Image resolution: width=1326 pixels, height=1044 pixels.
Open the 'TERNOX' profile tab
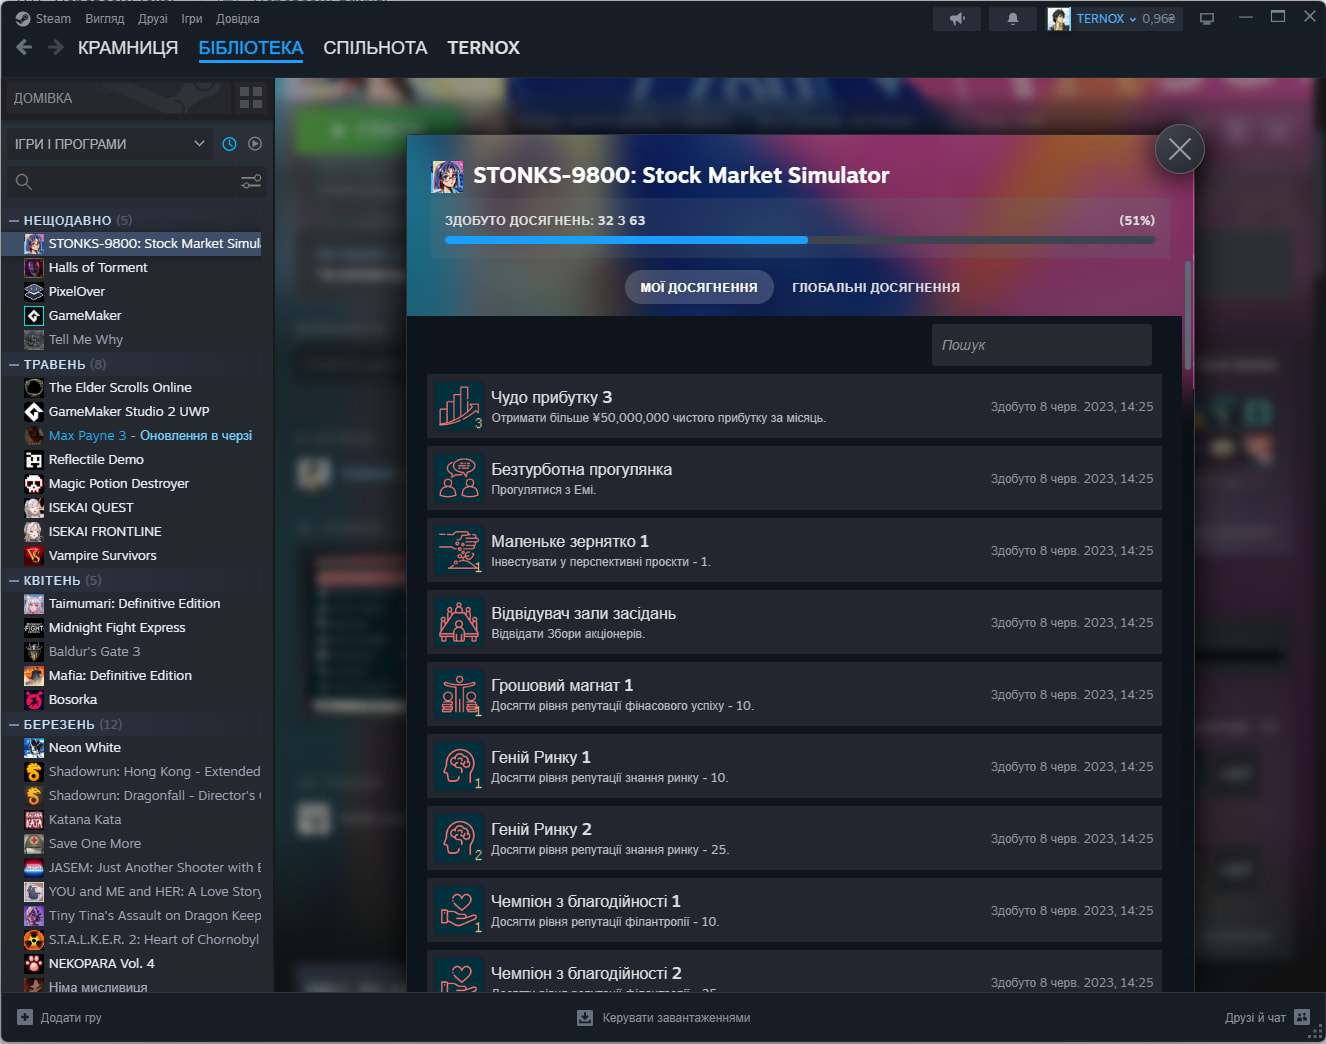point(483,48)
